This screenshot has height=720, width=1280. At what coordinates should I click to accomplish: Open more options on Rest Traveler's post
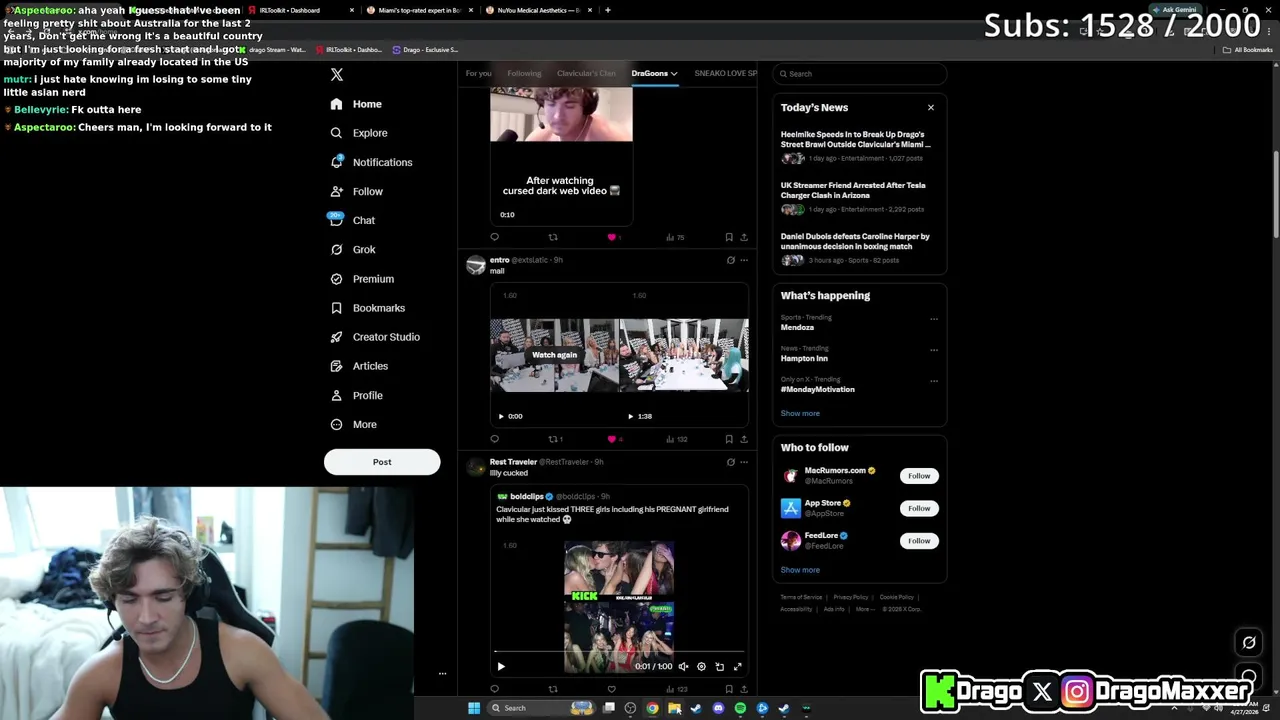click(x=743, y=462)
